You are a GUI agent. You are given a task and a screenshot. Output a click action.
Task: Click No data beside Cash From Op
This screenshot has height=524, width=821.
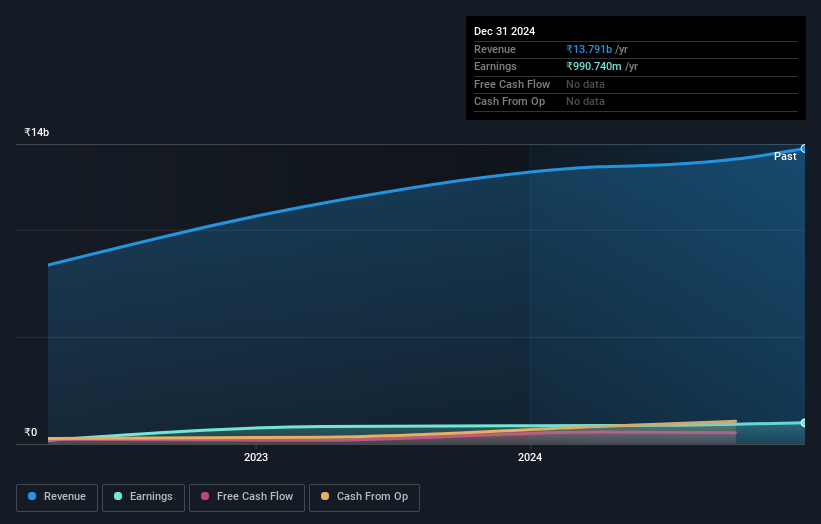pyautogui.click(x=585, y=102)
